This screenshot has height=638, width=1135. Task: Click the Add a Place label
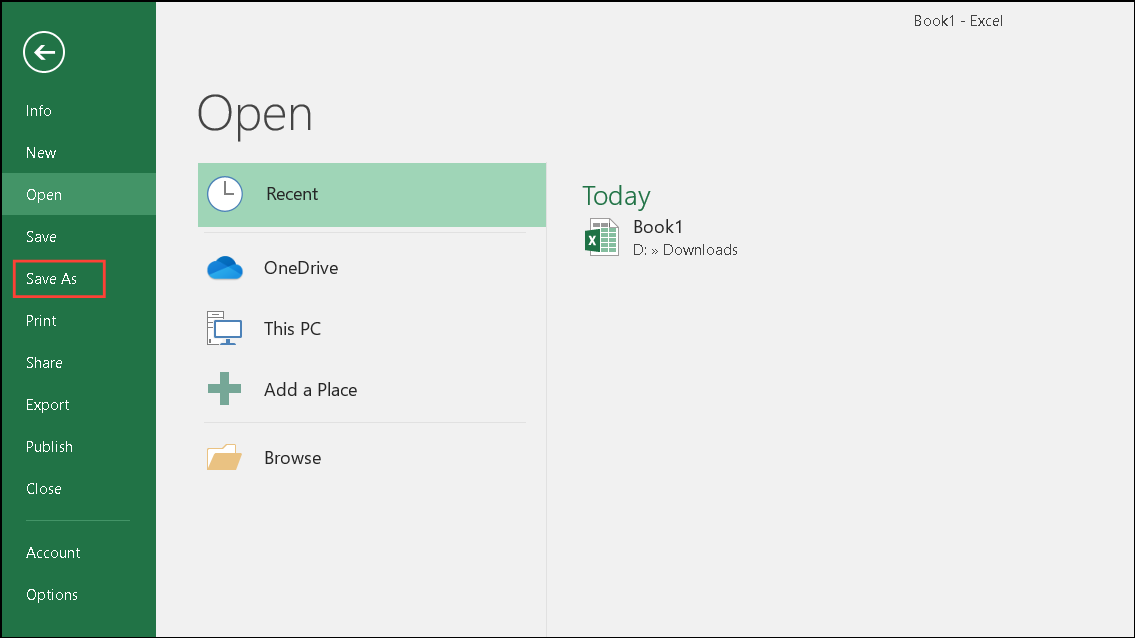[311, 390]
